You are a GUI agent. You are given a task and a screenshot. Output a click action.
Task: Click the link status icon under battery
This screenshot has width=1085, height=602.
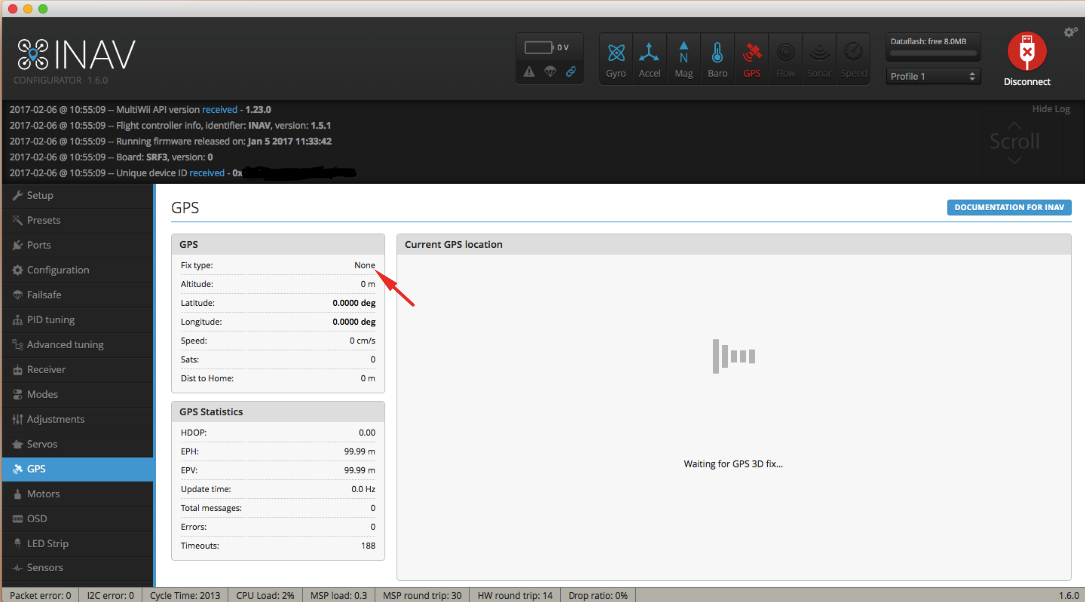pos(571,71)
